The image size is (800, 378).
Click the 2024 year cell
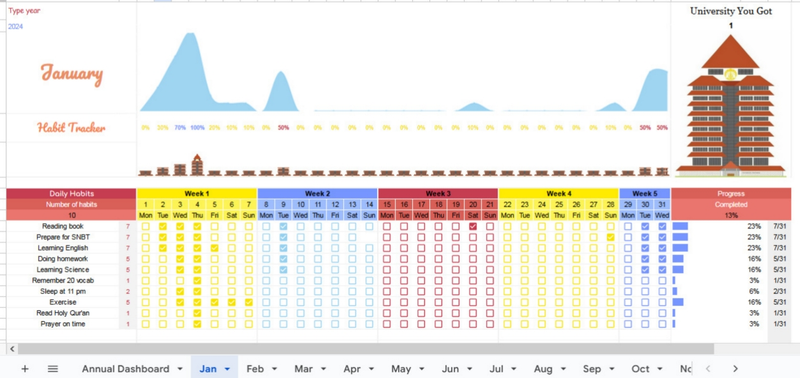click(x=15, y=27)
